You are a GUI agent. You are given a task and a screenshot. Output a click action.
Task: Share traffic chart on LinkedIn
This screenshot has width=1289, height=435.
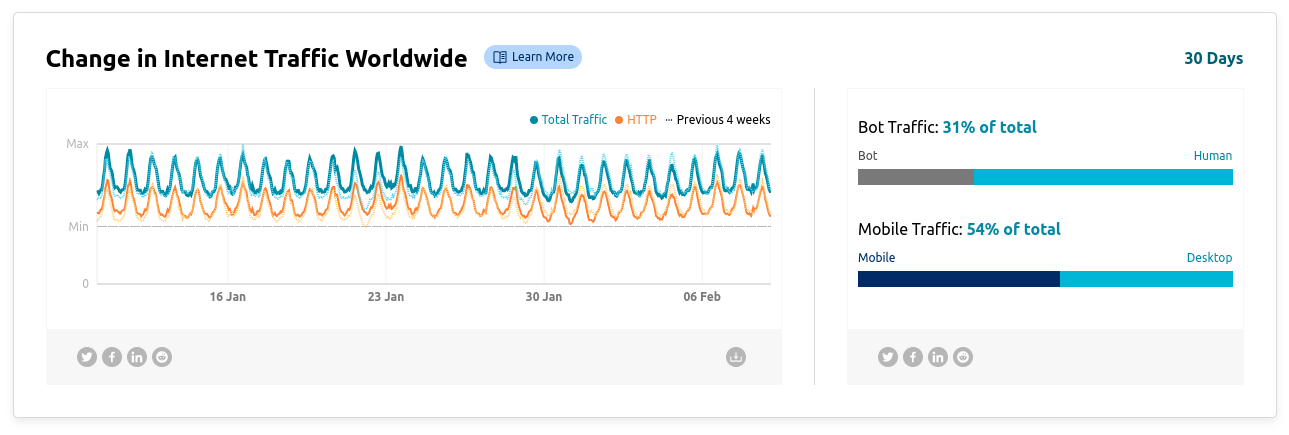137,357
